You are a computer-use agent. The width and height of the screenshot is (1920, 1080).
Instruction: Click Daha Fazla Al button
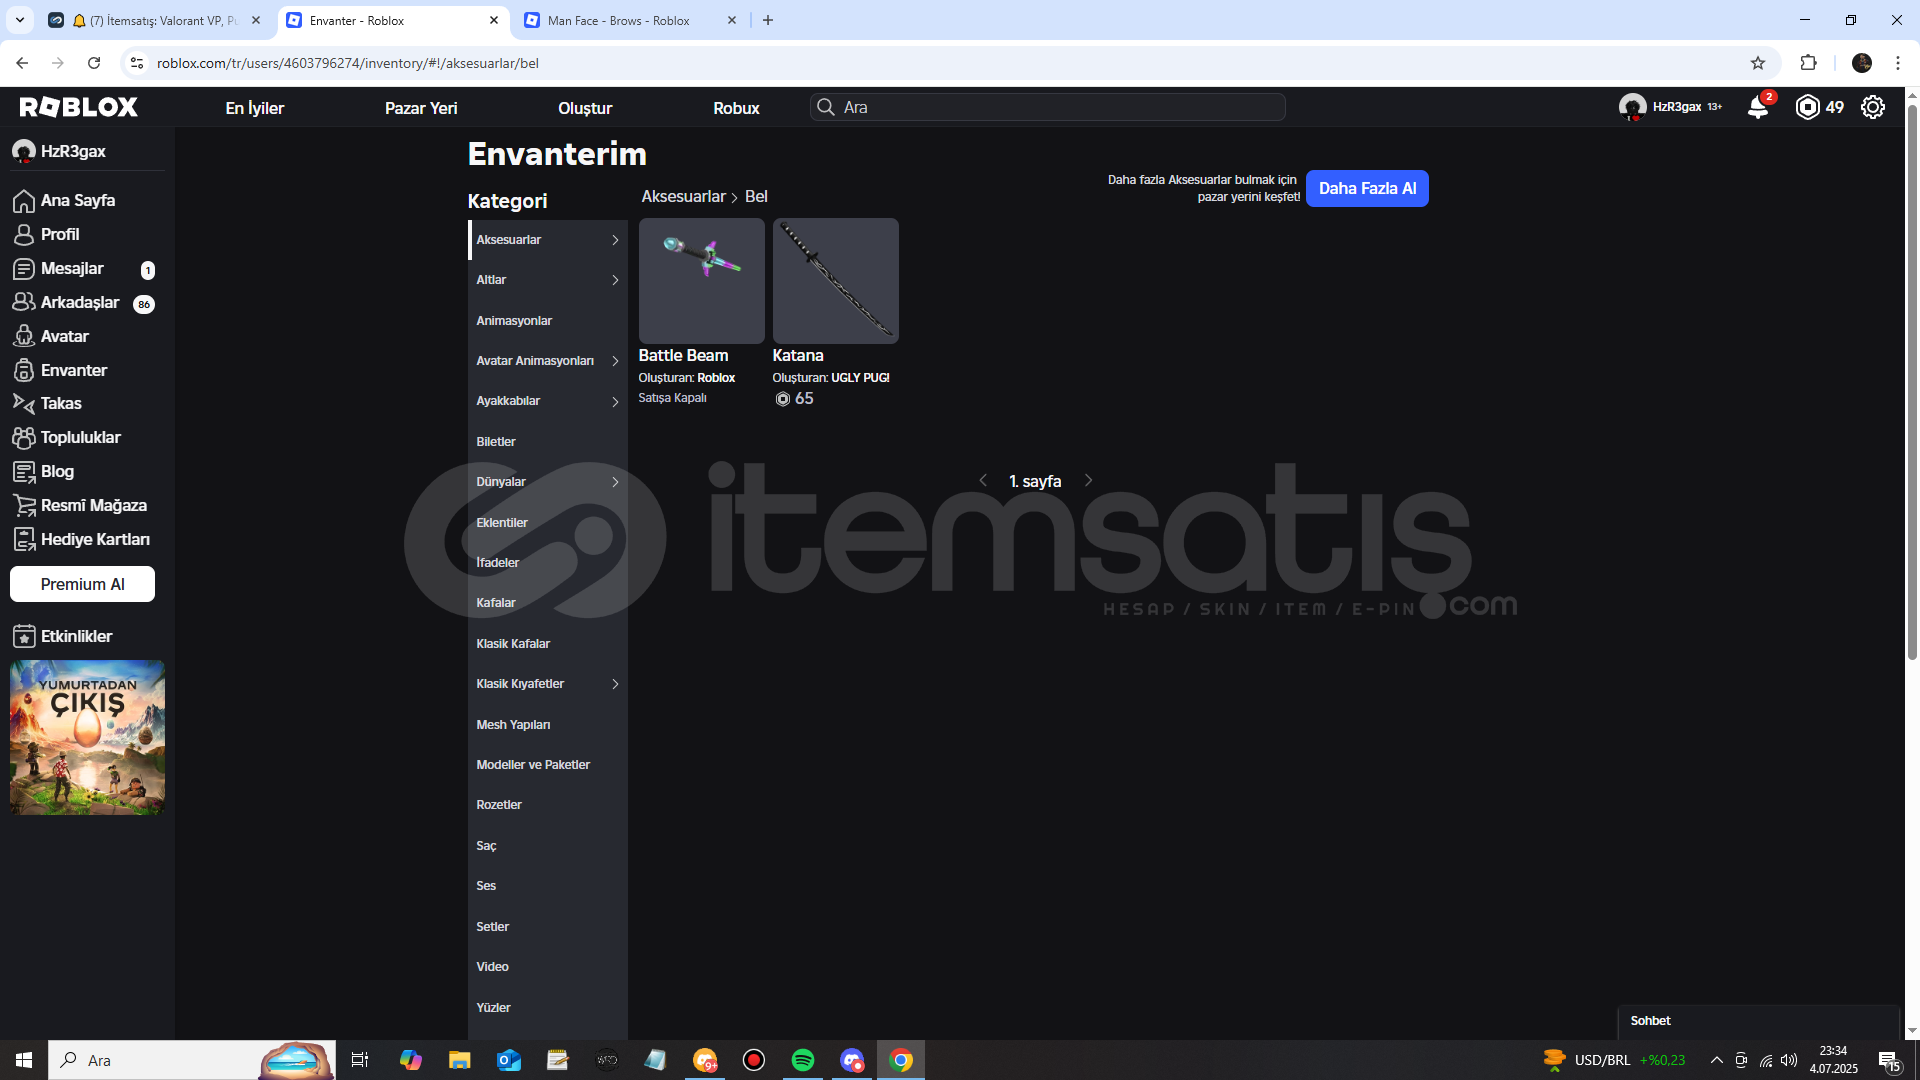1367,188
